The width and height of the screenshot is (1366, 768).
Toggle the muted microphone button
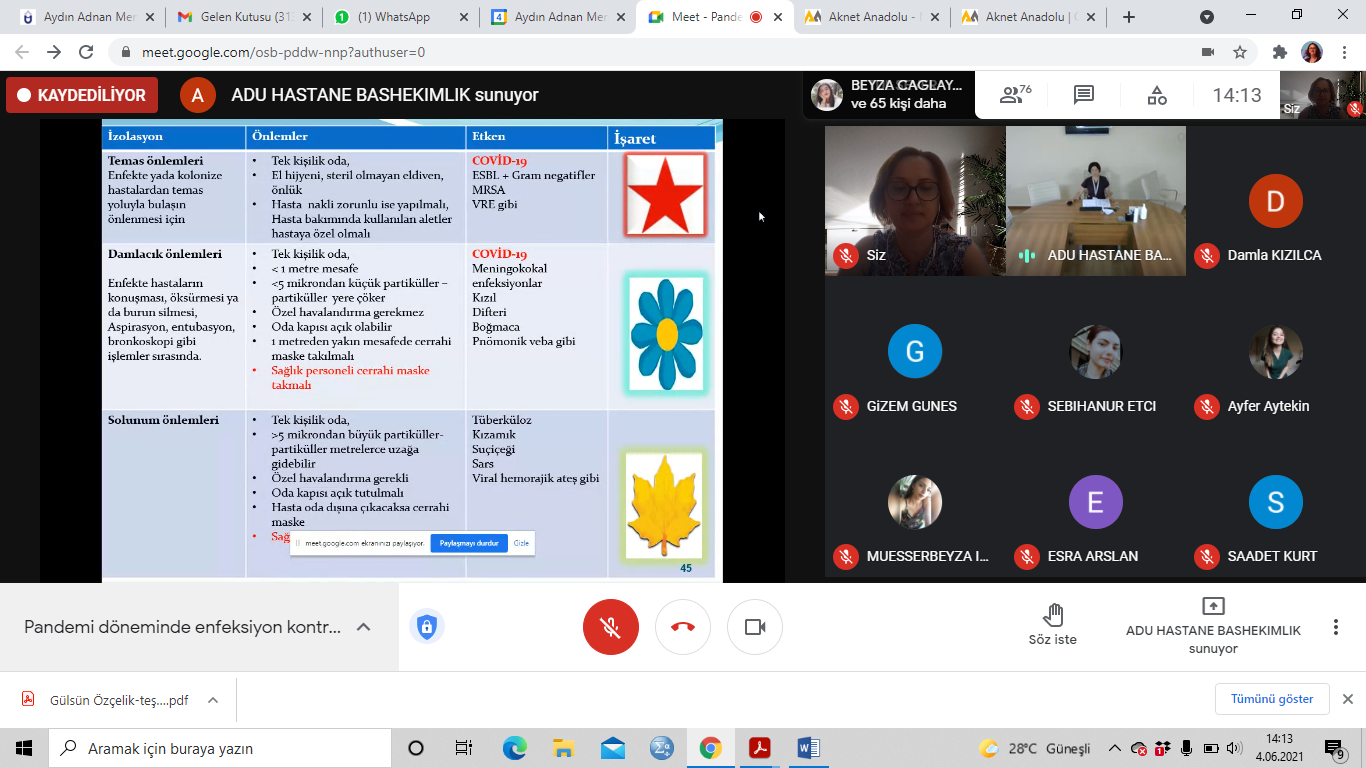coord(610,627)
